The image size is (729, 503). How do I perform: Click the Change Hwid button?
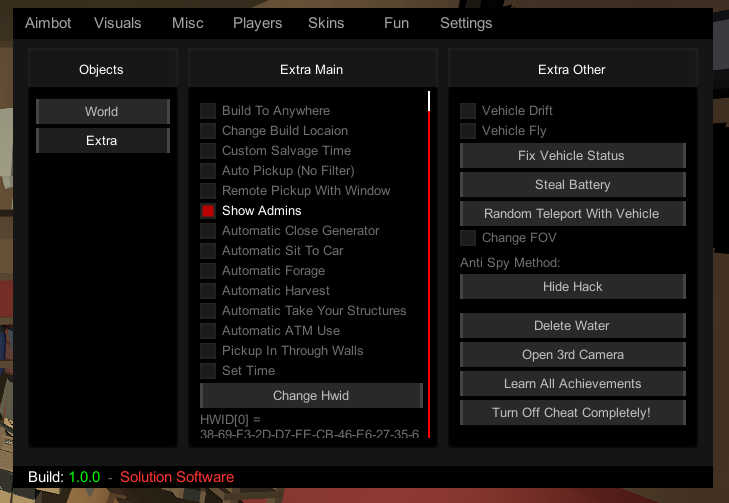311,396
